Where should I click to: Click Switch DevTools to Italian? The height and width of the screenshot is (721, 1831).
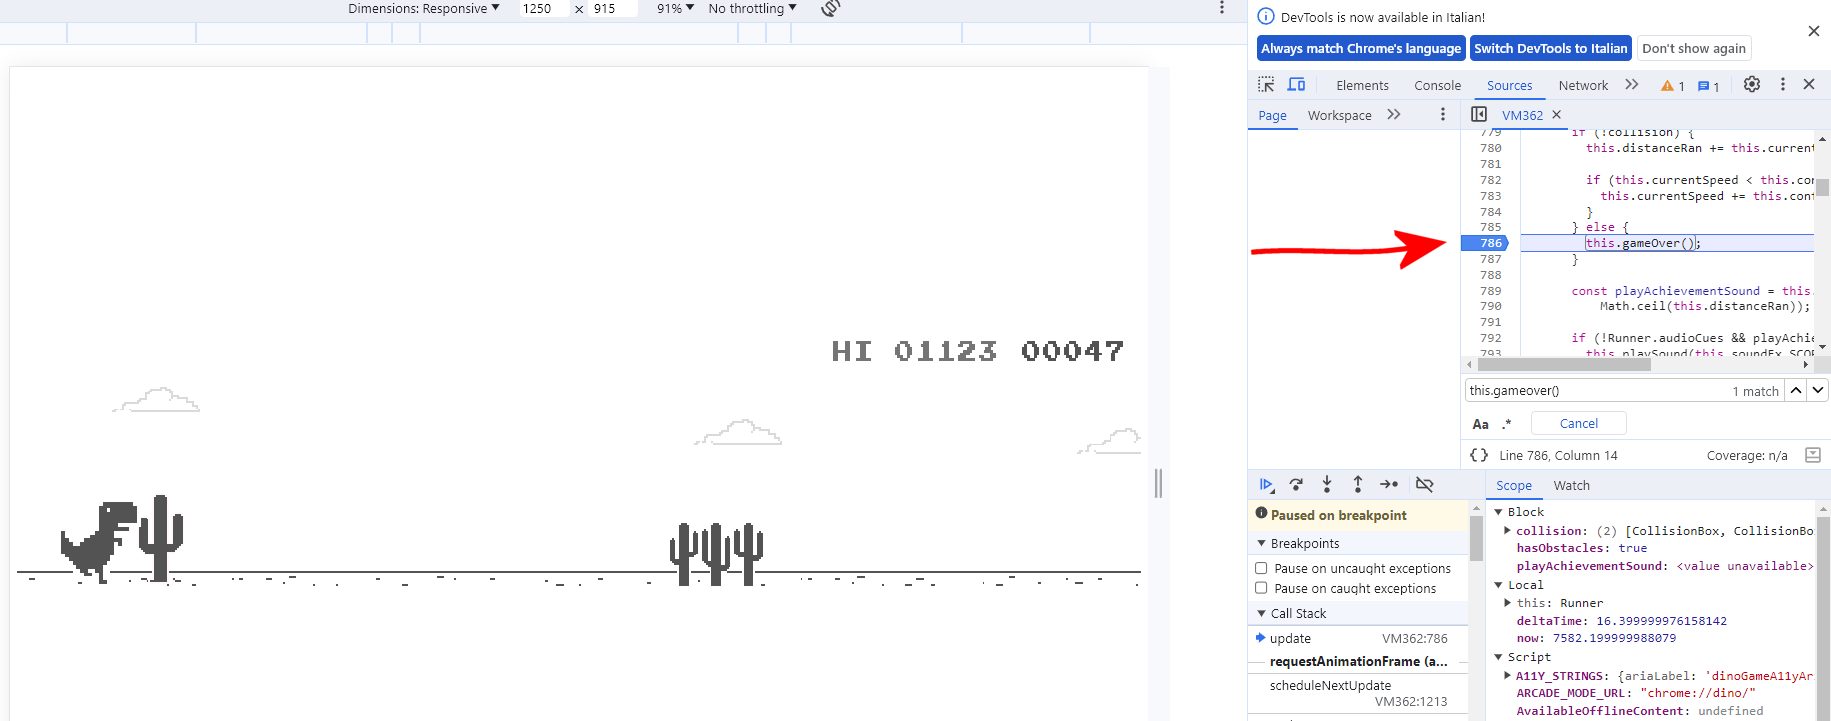click(1551, 48)
